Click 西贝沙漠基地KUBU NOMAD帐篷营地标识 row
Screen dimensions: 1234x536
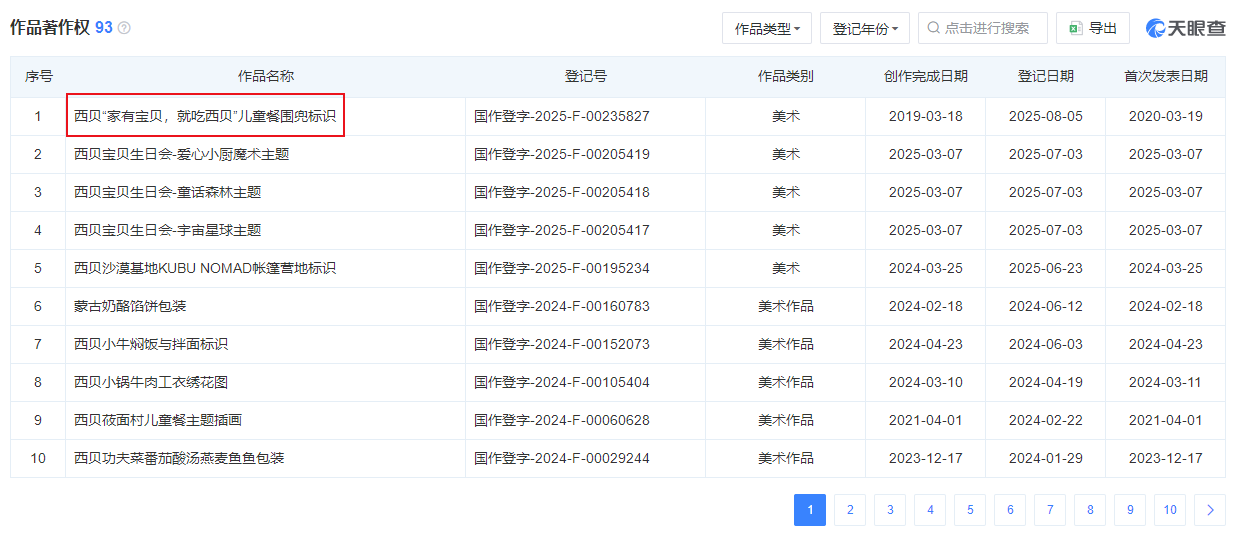205,268
